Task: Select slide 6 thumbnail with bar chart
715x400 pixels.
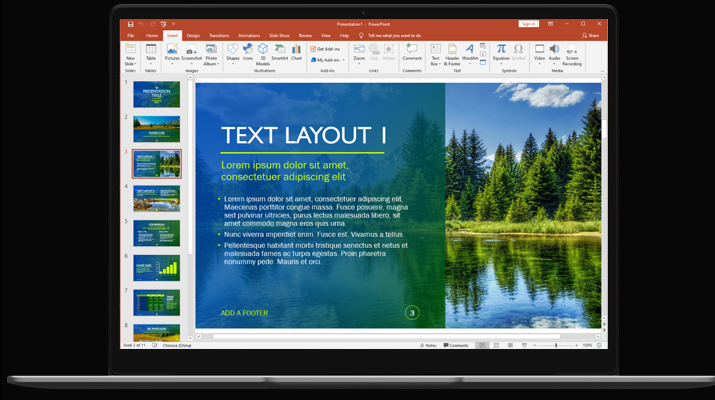Action: coord(156,268)
